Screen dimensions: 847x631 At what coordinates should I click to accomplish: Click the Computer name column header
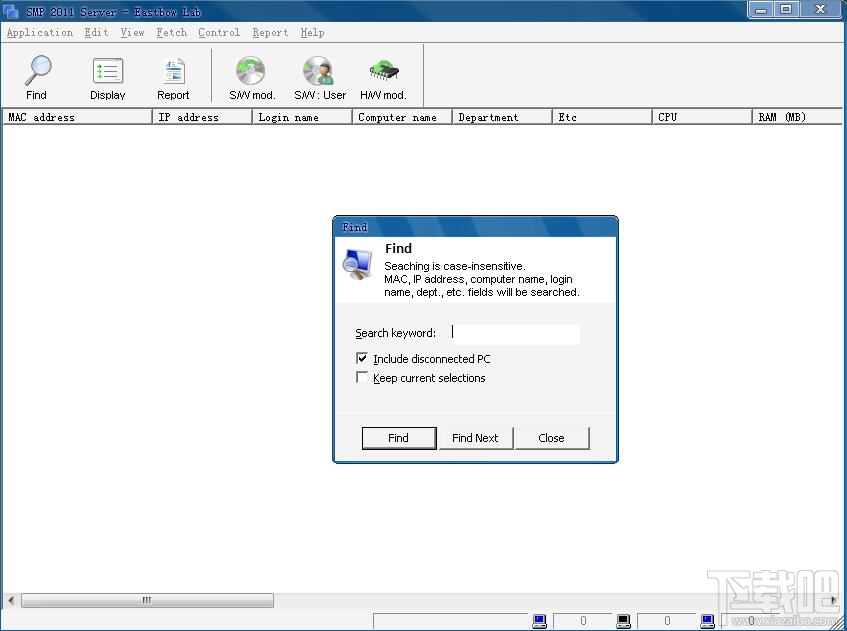coord(400,116)
